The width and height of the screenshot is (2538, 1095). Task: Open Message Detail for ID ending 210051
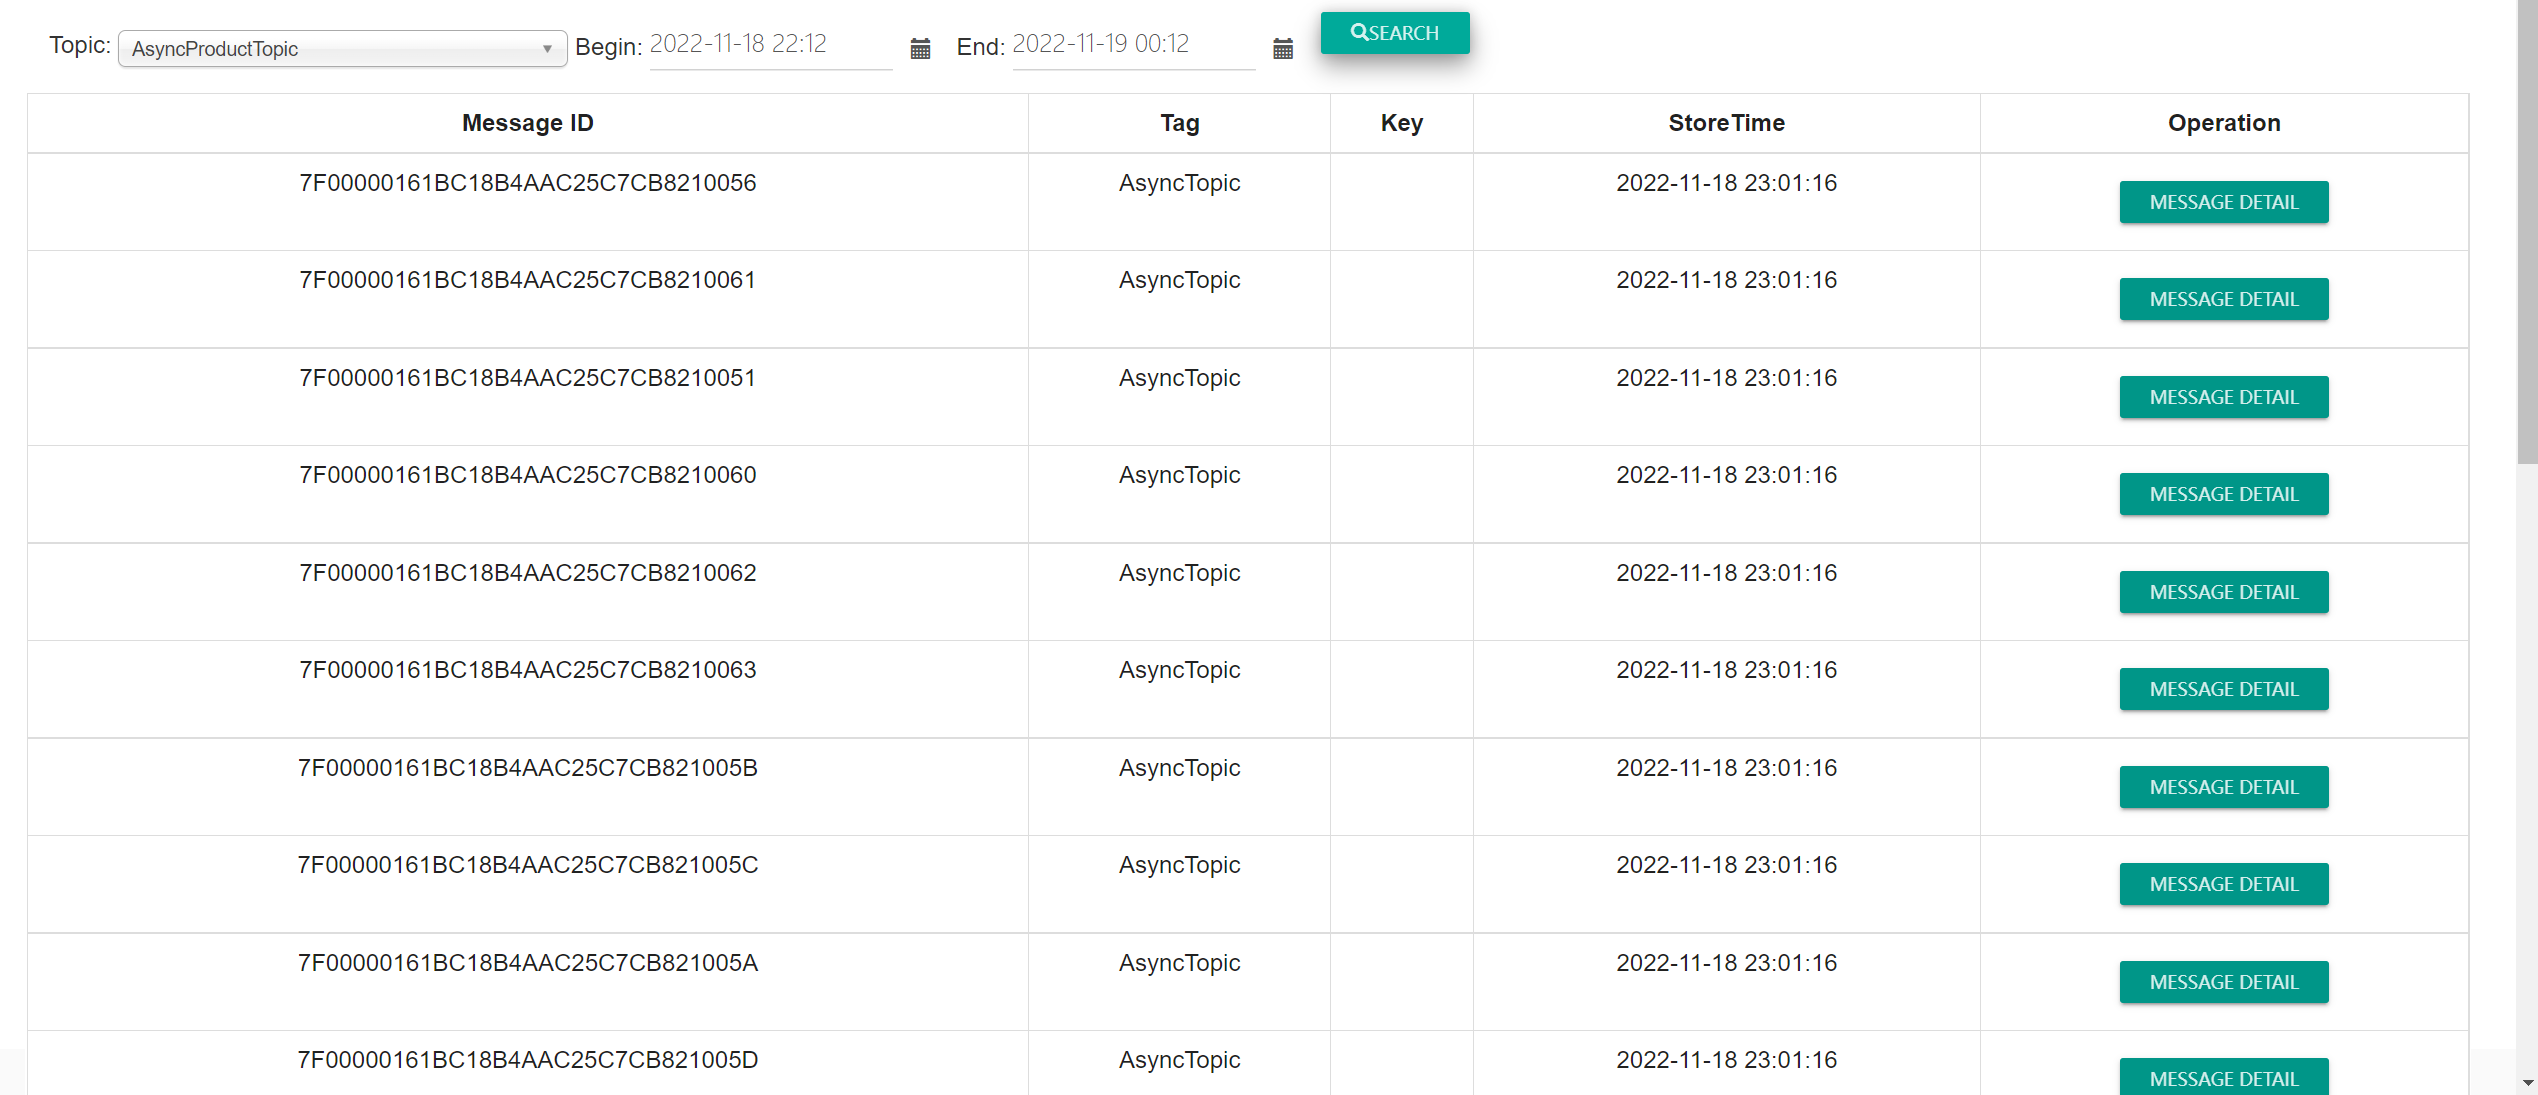2223,397
